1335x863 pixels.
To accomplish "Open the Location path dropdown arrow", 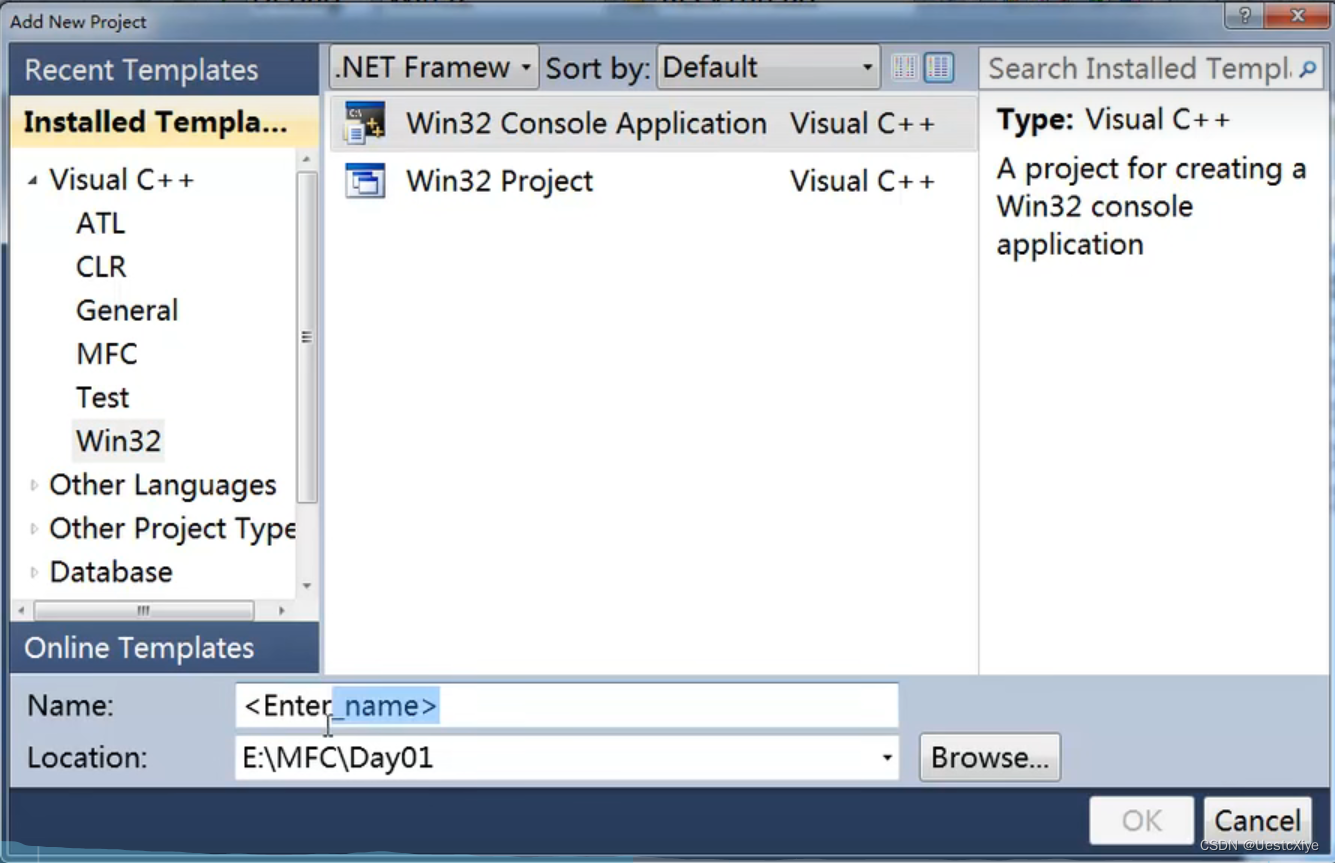I will pyautogui.click(x=886, y=758).
